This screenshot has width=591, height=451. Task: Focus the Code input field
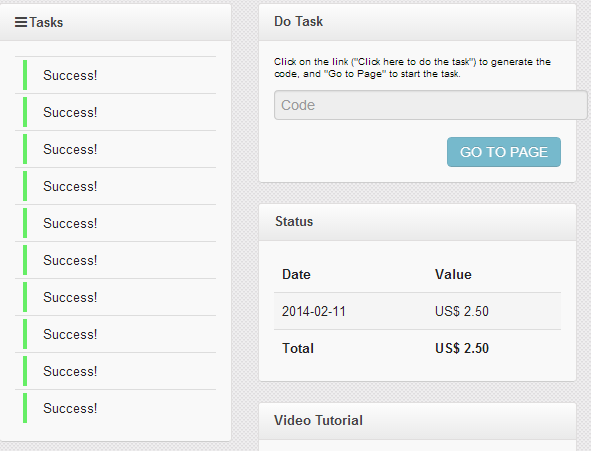(x=430, y=105)
